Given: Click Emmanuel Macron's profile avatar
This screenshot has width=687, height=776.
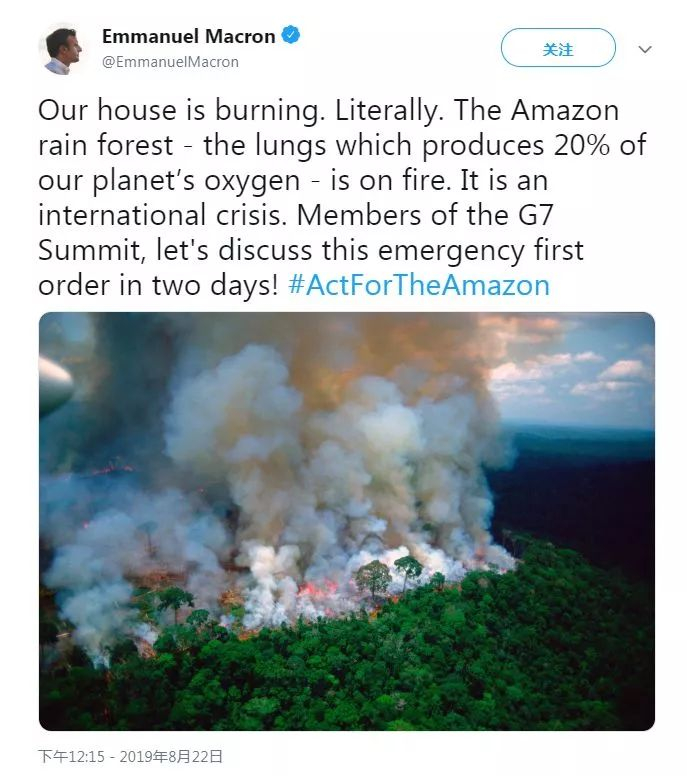Looking at the screenshot, I should click(62, 48).
